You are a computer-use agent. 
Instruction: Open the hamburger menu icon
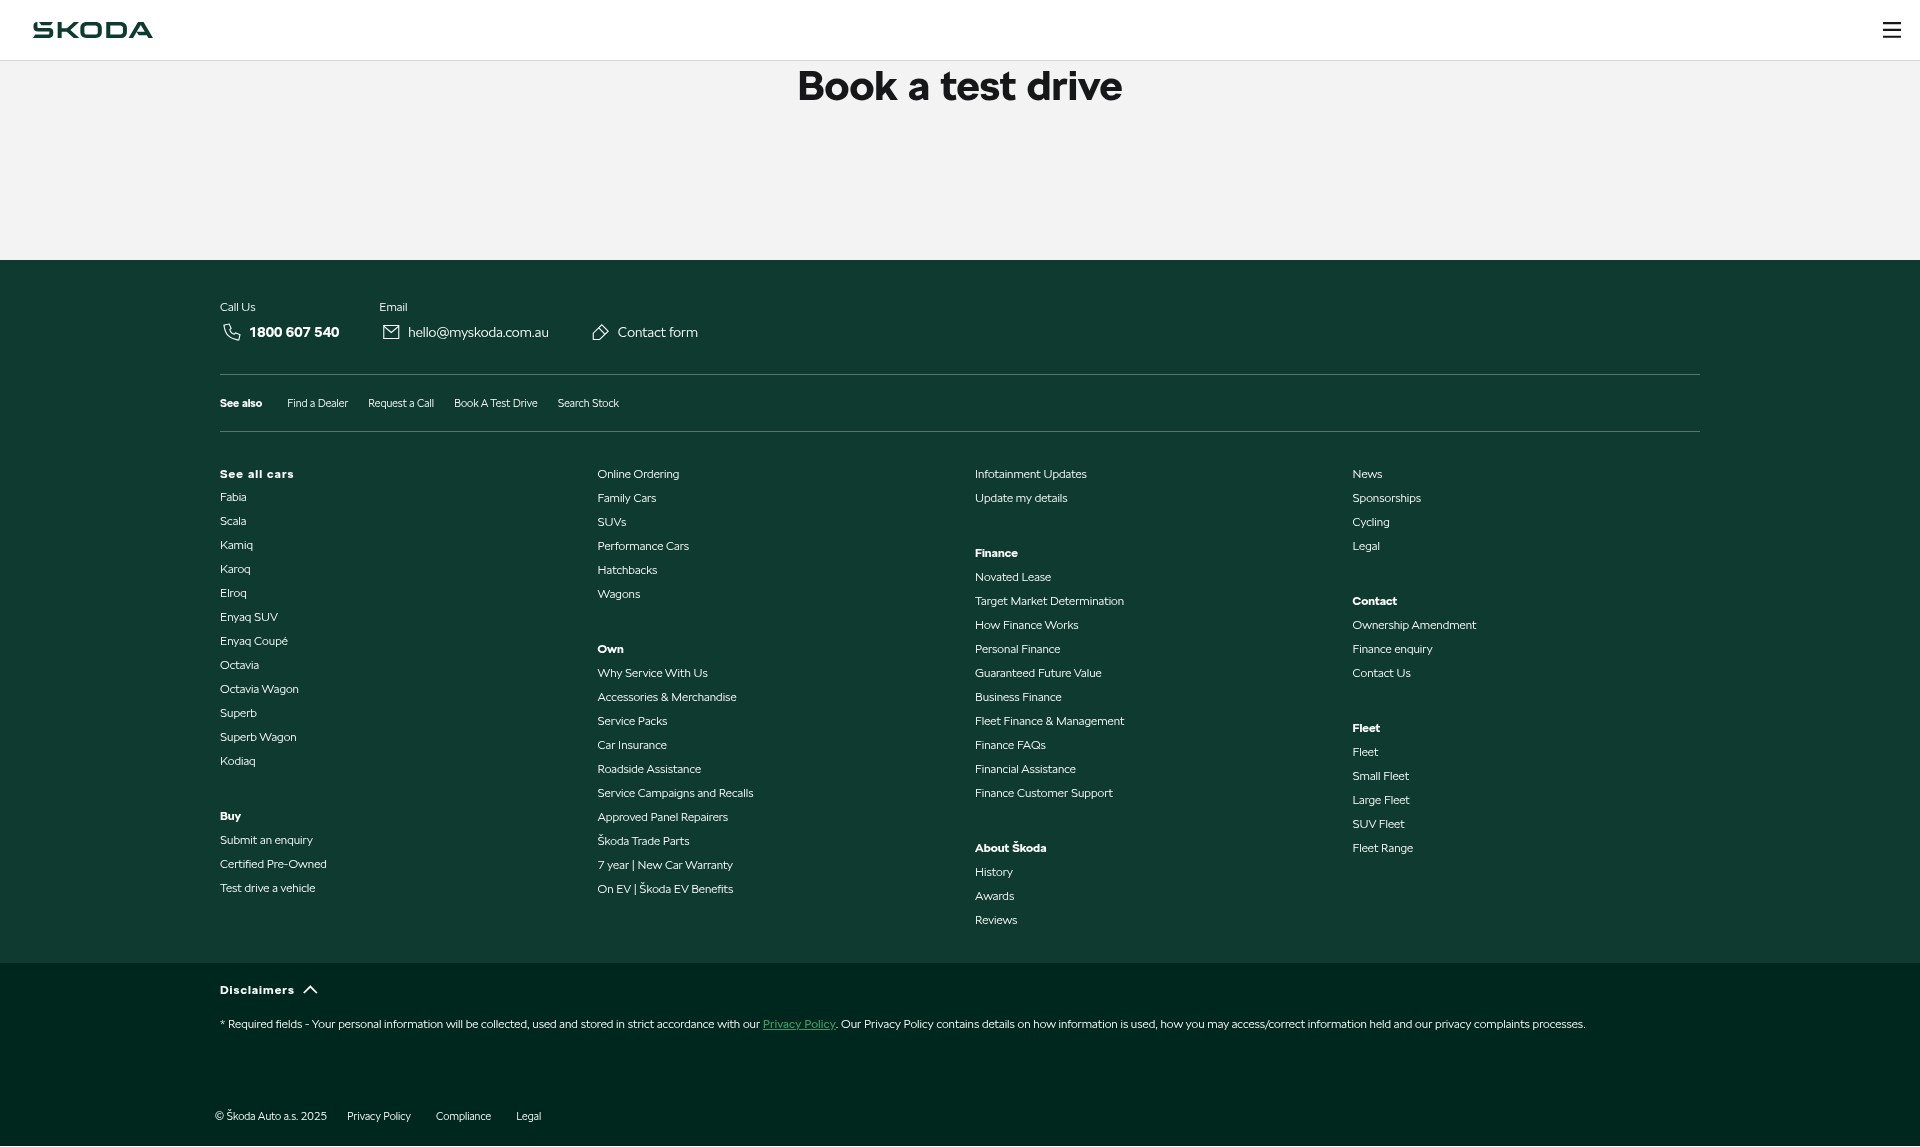point(1891,30)
